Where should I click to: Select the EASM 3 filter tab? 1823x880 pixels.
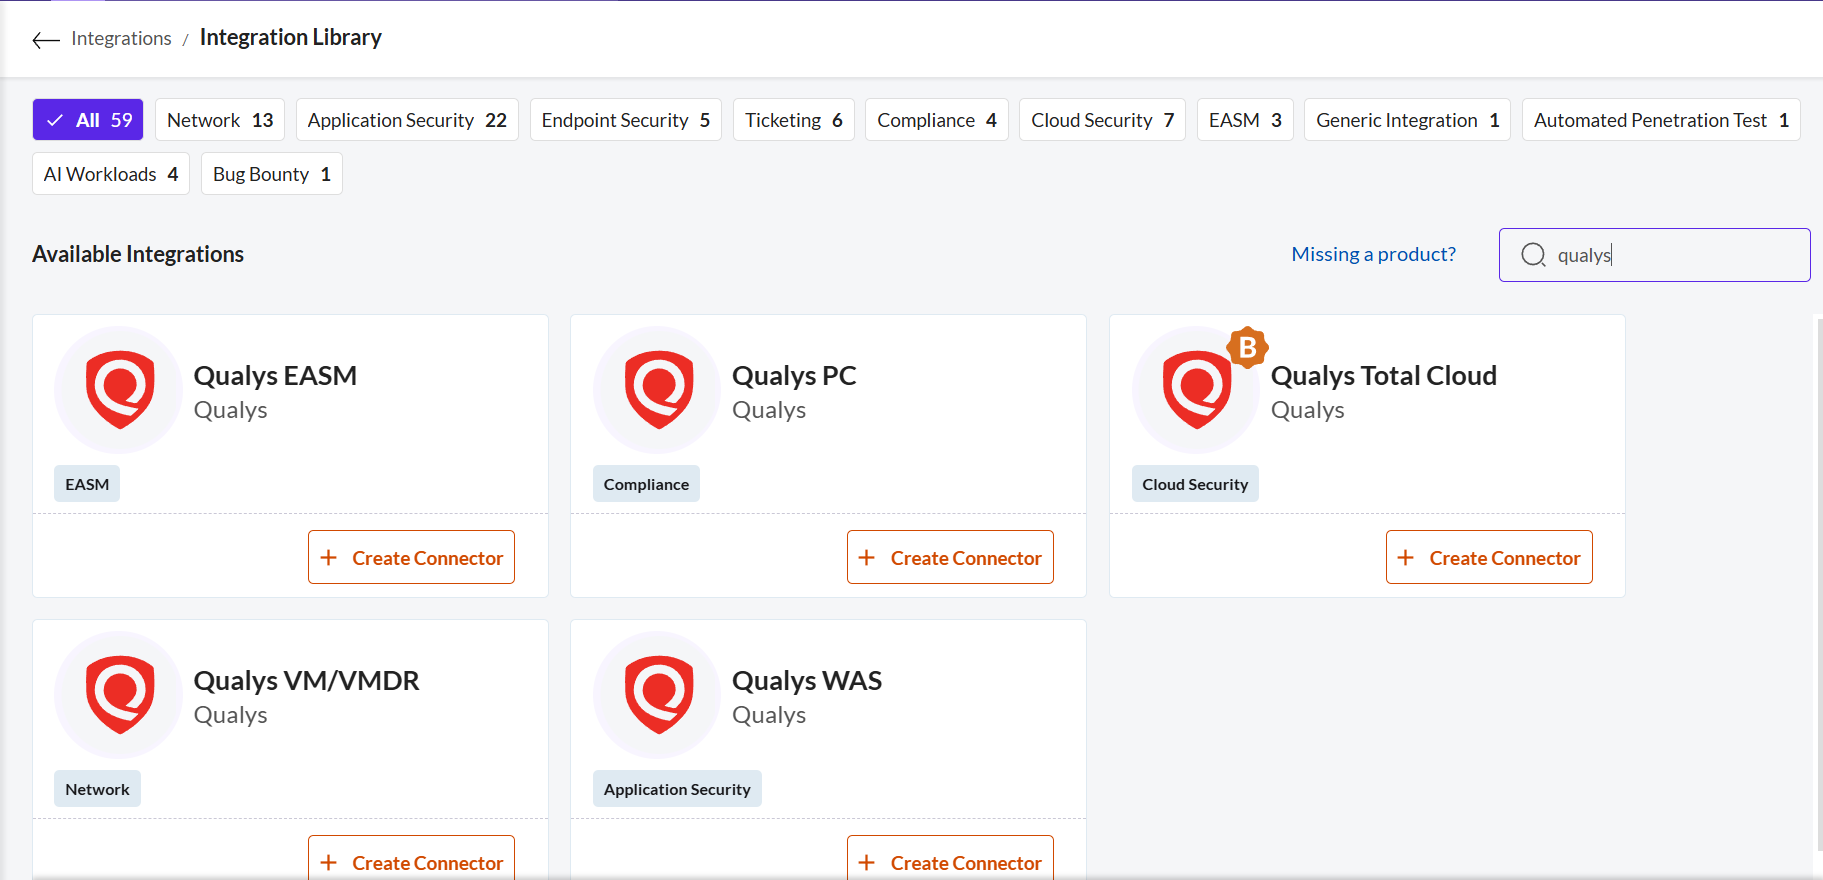(1245, 120)
